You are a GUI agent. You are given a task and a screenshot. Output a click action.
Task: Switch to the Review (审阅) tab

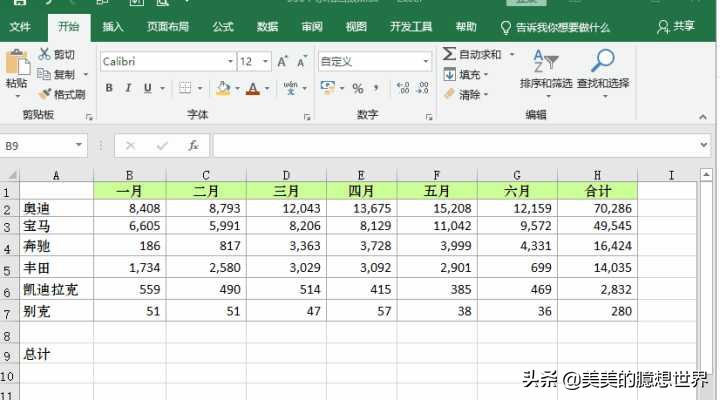[x=312, y=27]
